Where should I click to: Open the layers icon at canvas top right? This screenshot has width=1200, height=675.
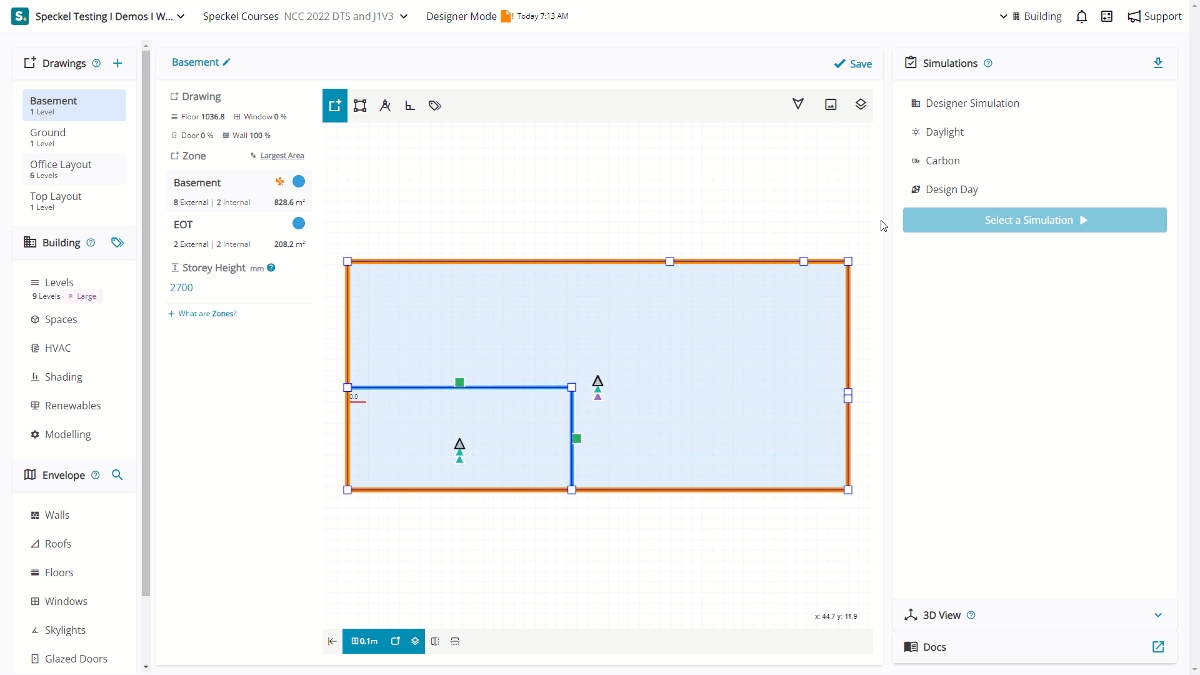tap(860, 104)
